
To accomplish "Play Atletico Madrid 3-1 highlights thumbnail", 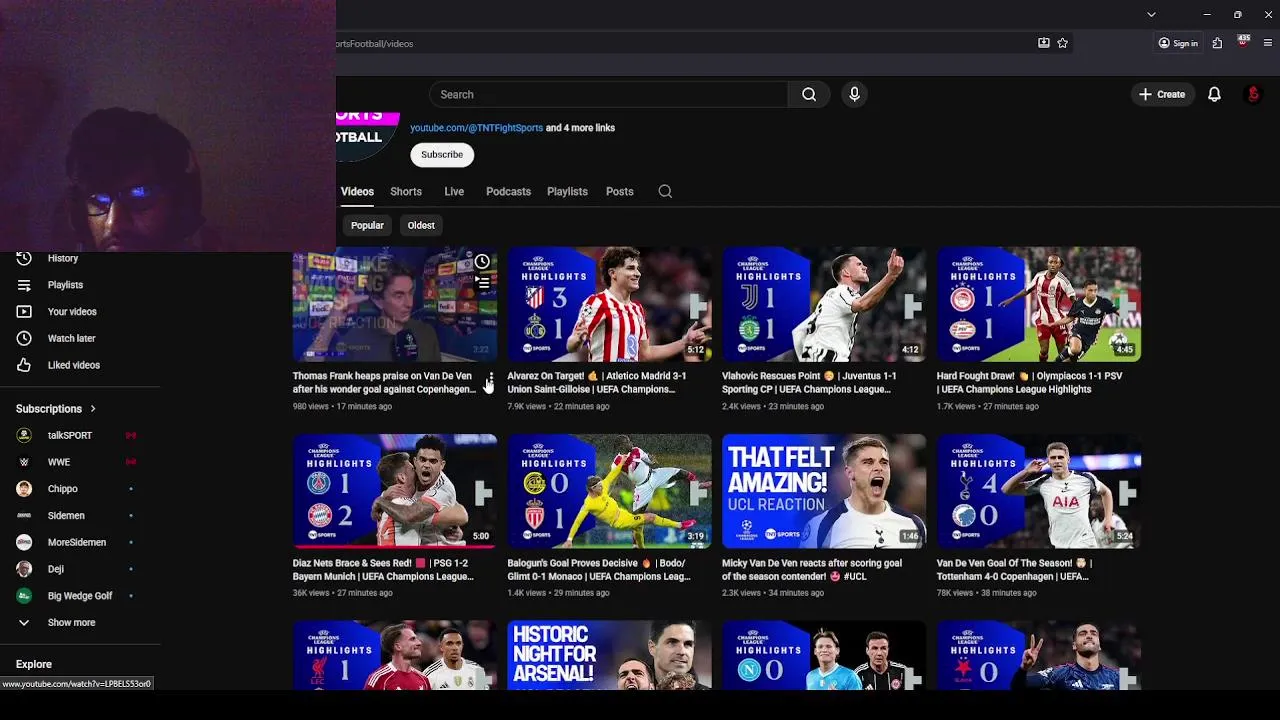I will point(609,304).
